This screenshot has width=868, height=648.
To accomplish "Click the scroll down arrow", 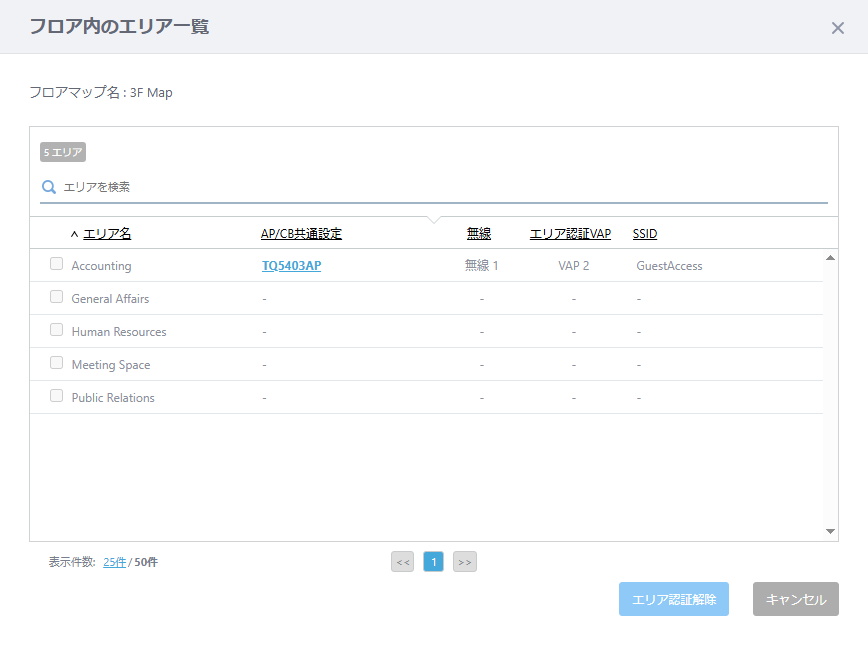I will click(830, 531).
